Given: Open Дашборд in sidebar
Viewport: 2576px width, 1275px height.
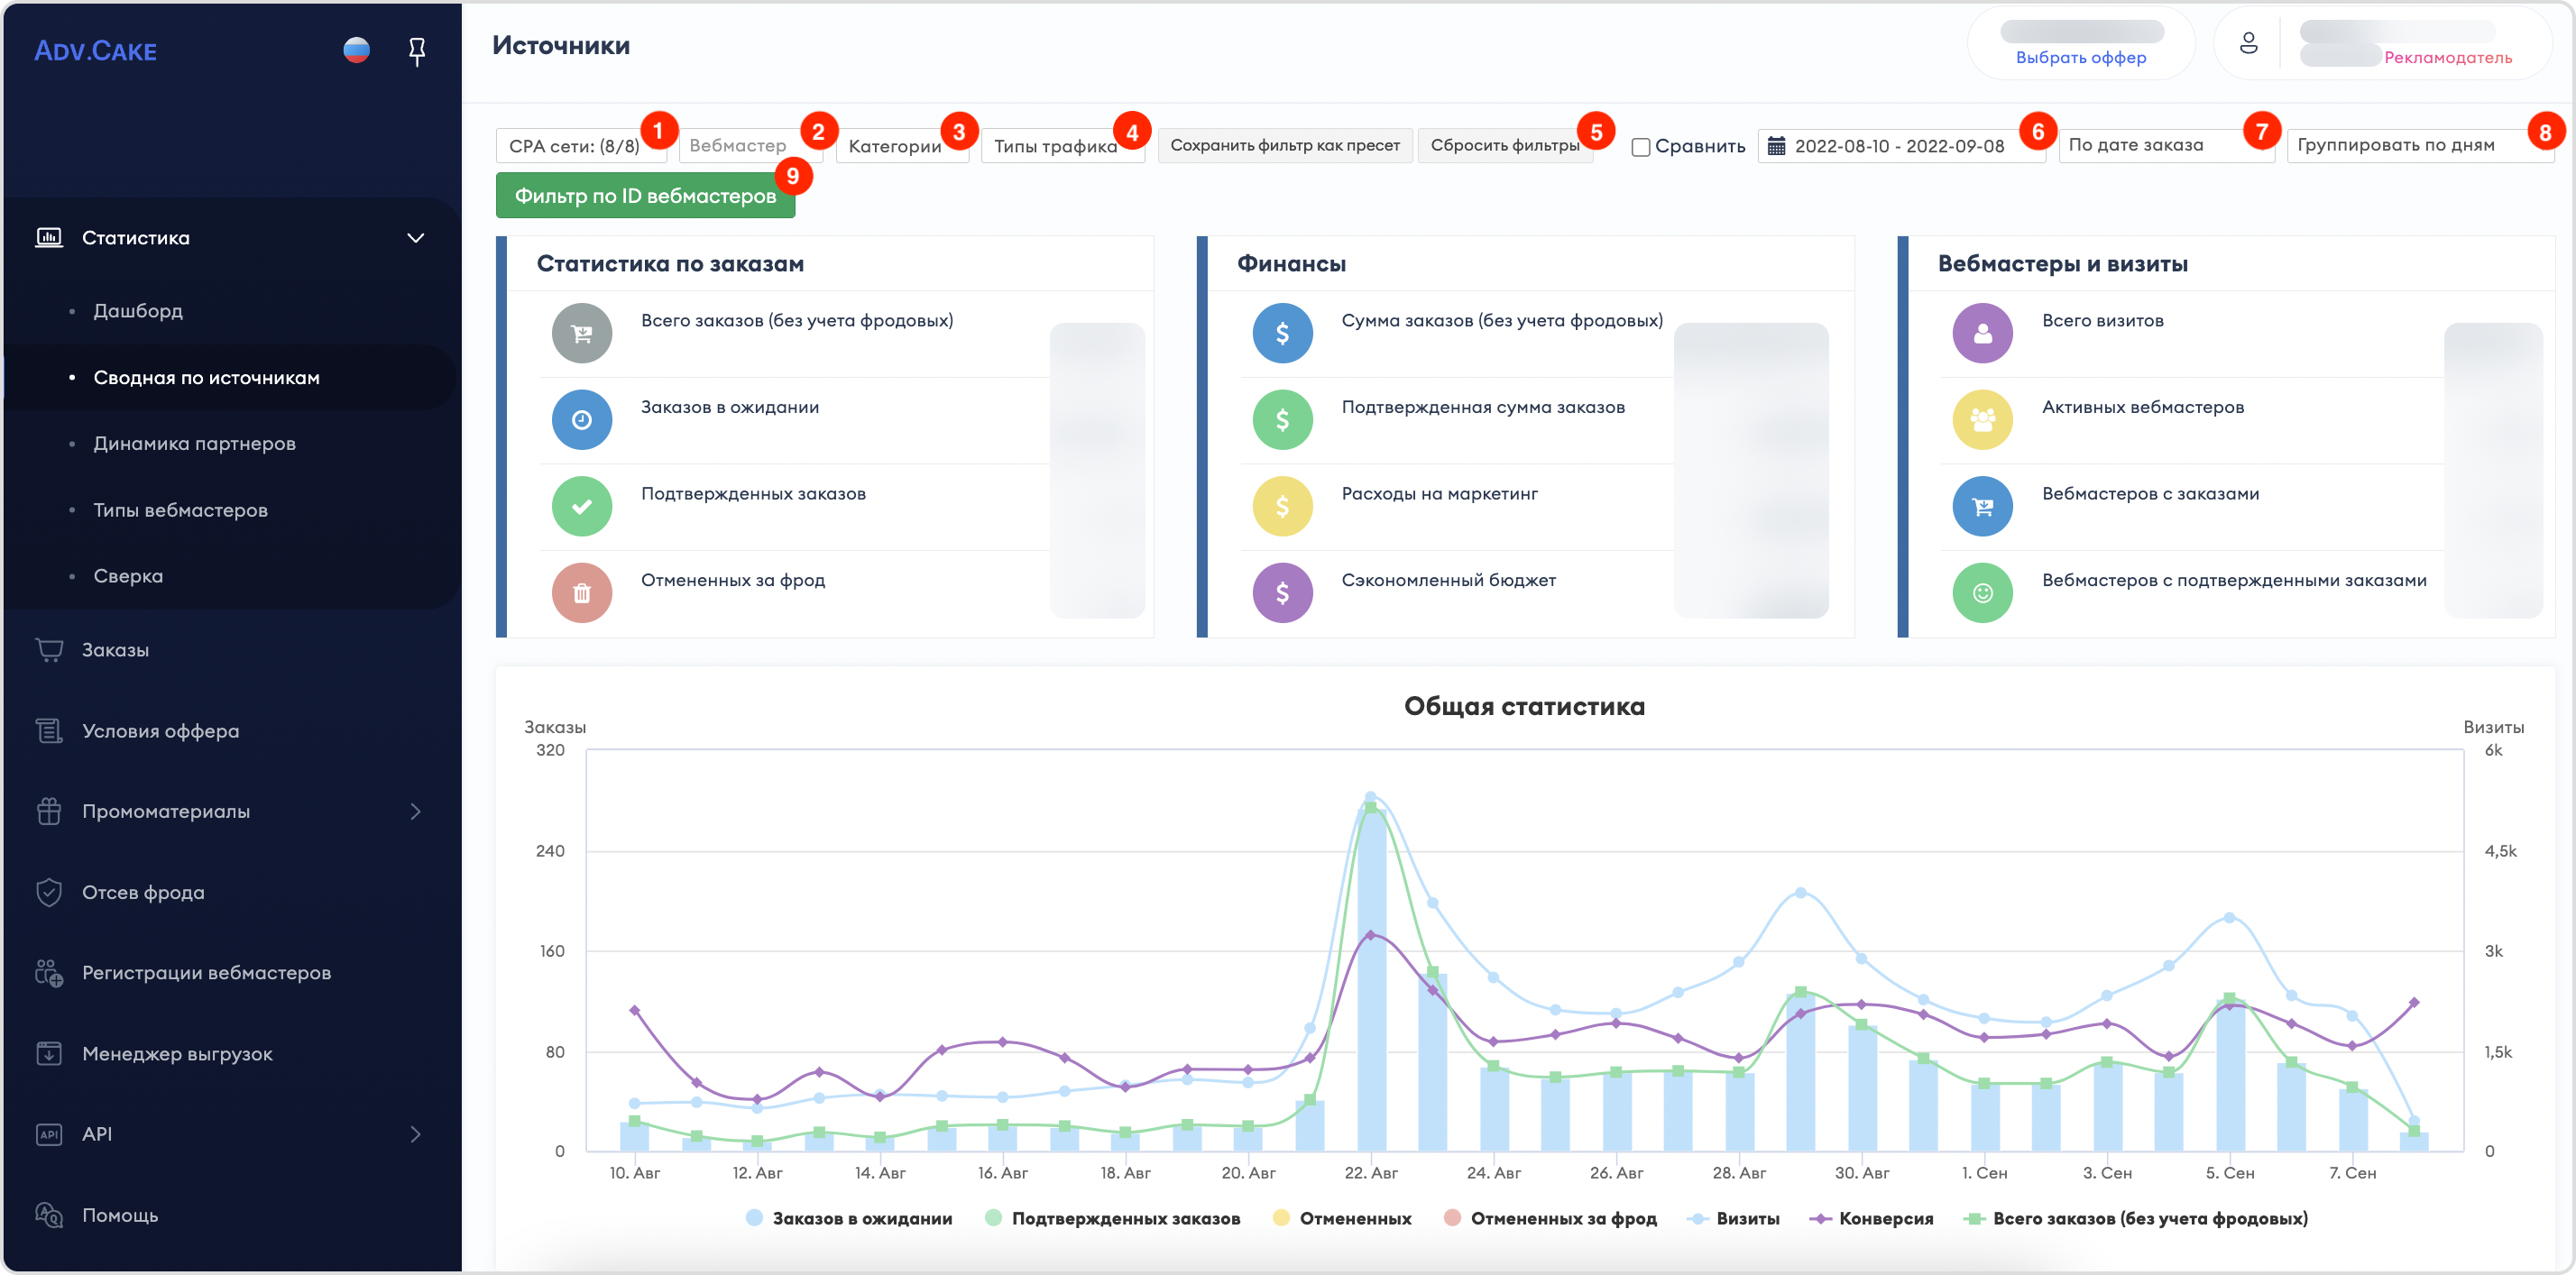Looking at the screenshot, I should pyautogui.click(x=138, y=311).
